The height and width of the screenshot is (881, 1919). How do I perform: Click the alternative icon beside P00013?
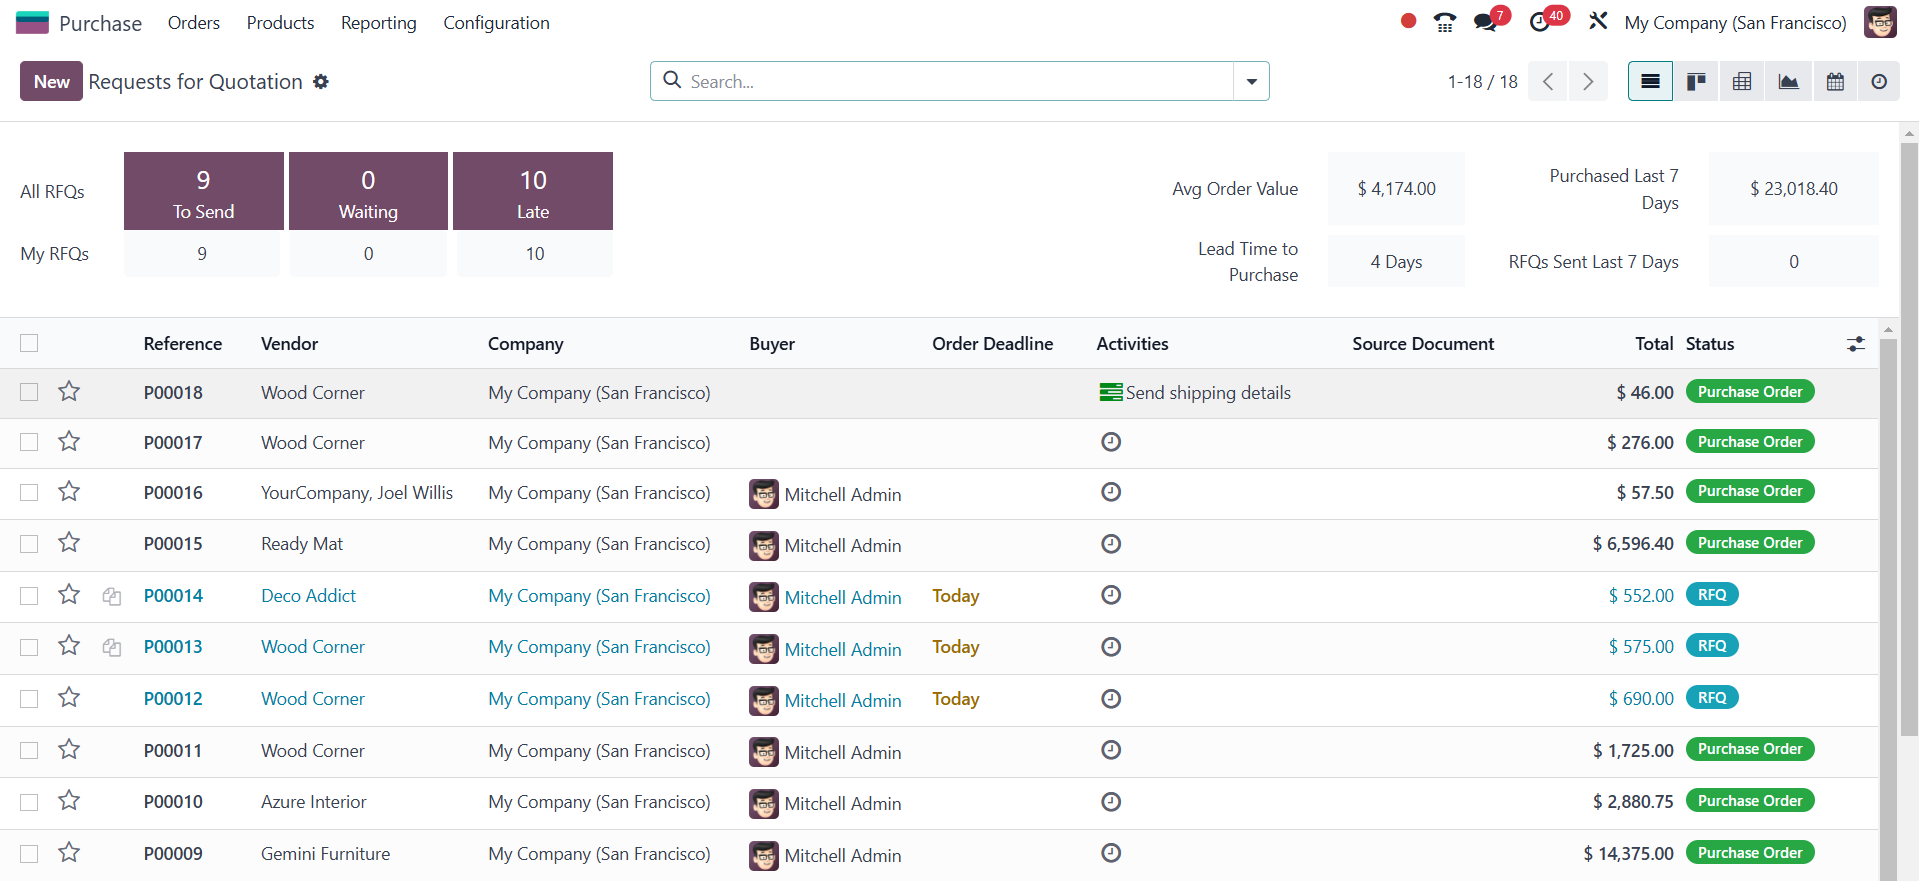112,648
